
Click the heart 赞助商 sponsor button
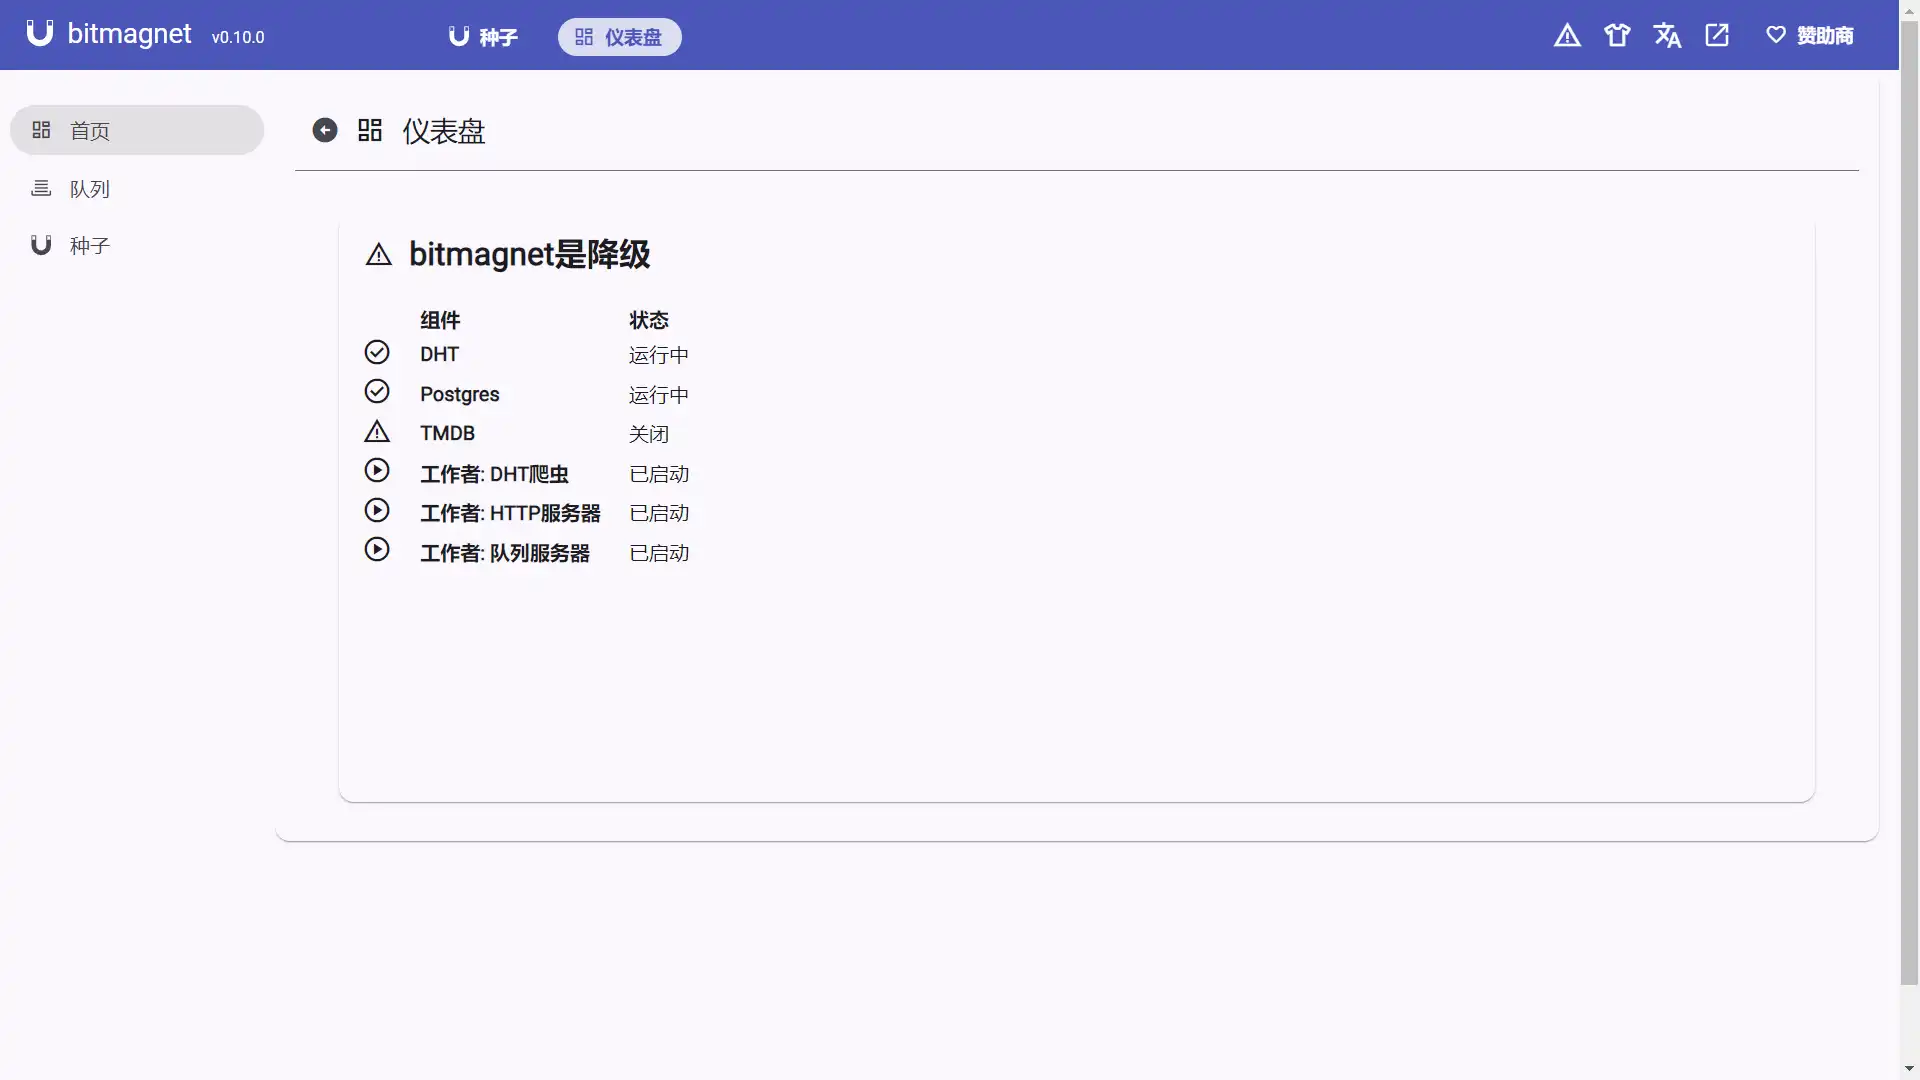click(1810, 36)
